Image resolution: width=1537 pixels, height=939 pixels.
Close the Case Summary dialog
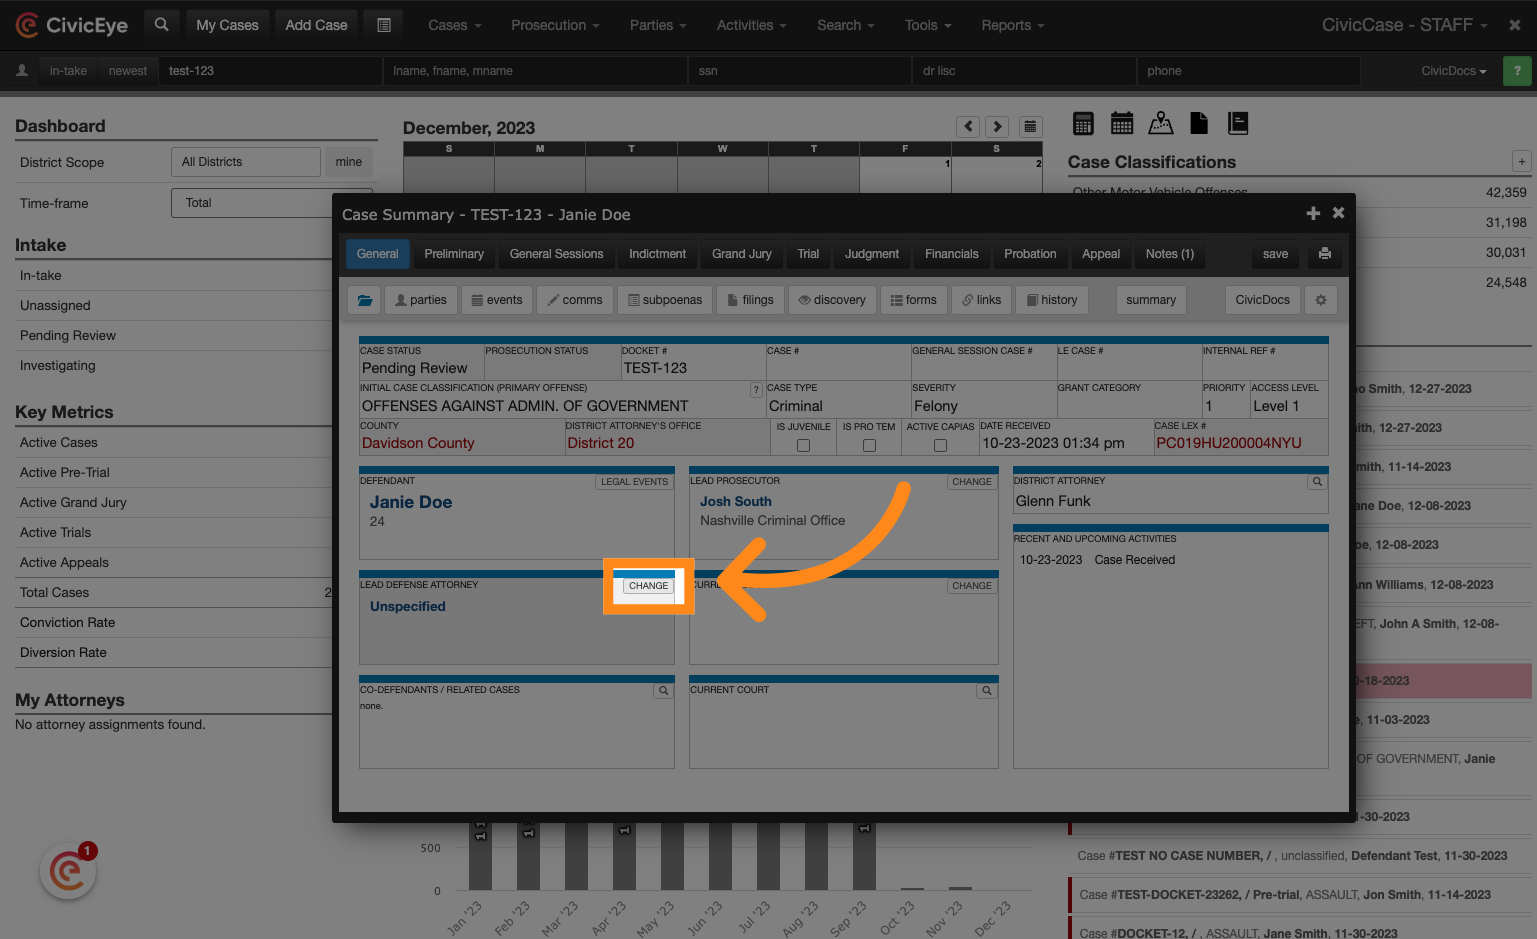1338,213
